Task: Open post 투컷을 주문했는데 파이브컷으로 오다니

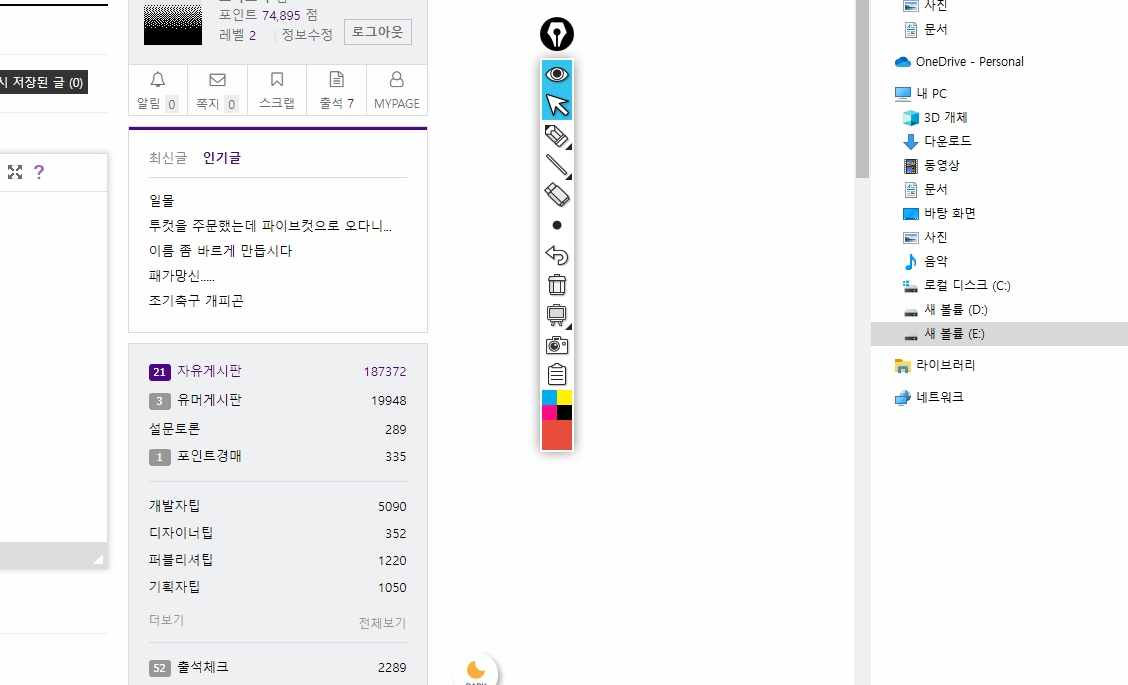Action: [x=270, y=226]
